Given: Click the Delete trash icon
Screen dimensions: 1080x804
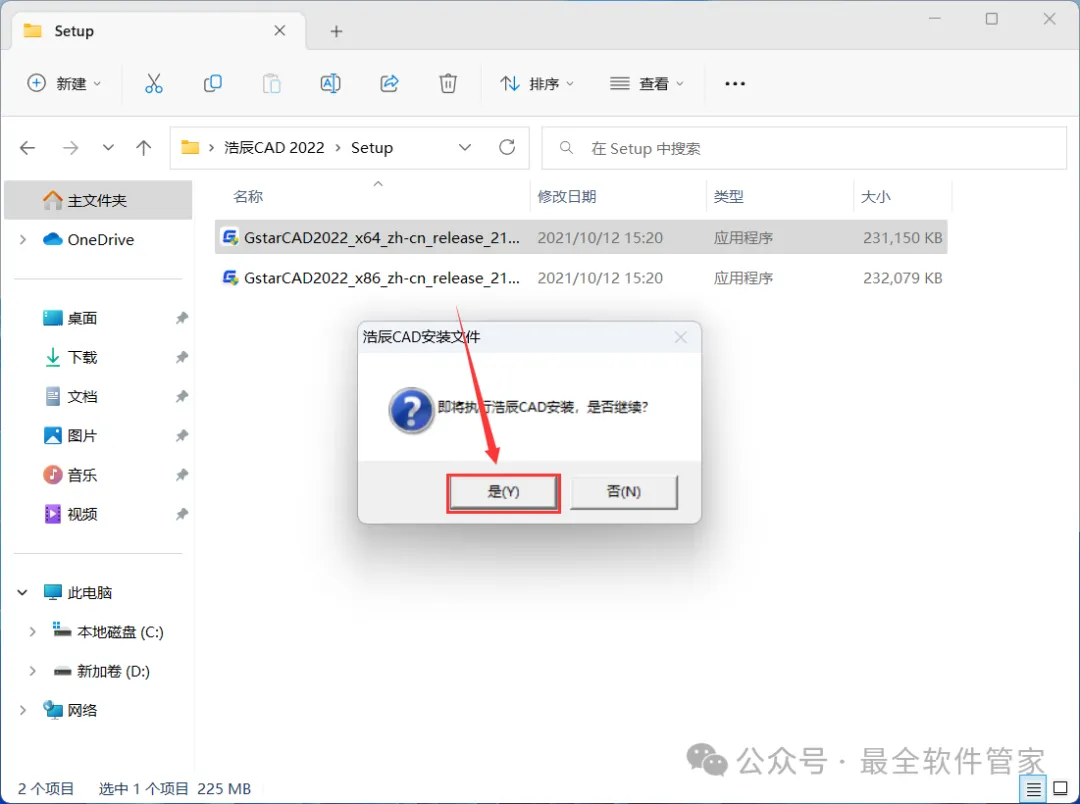Looking at the screenshot, I should click(448, 83).
